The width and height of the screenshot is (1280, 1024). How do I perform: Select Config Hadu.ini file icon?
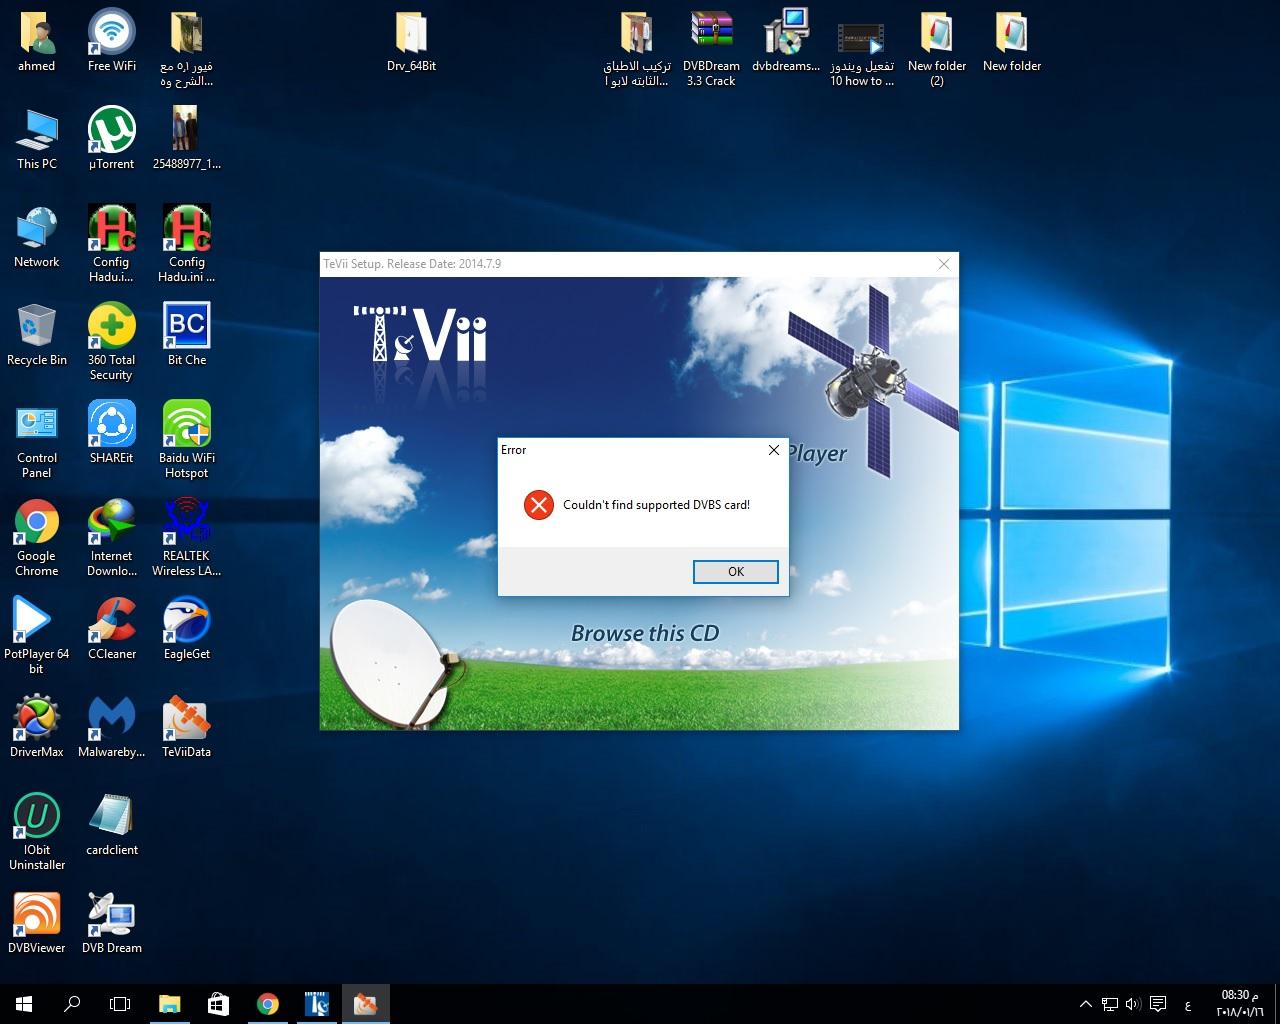click(x=187, y=245)
